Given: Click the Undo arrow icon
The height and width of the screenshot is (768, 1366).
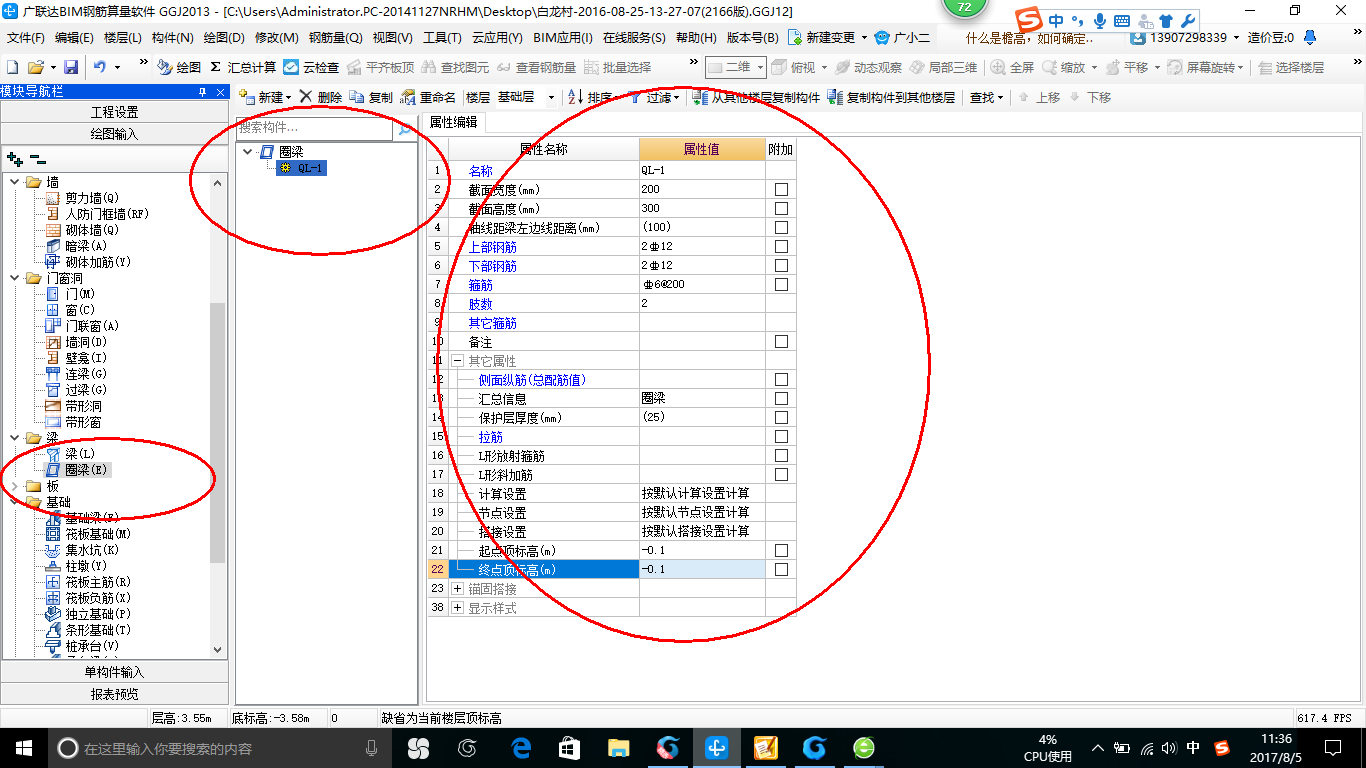Looking at the screenshot, I should (x=100, y=67).
